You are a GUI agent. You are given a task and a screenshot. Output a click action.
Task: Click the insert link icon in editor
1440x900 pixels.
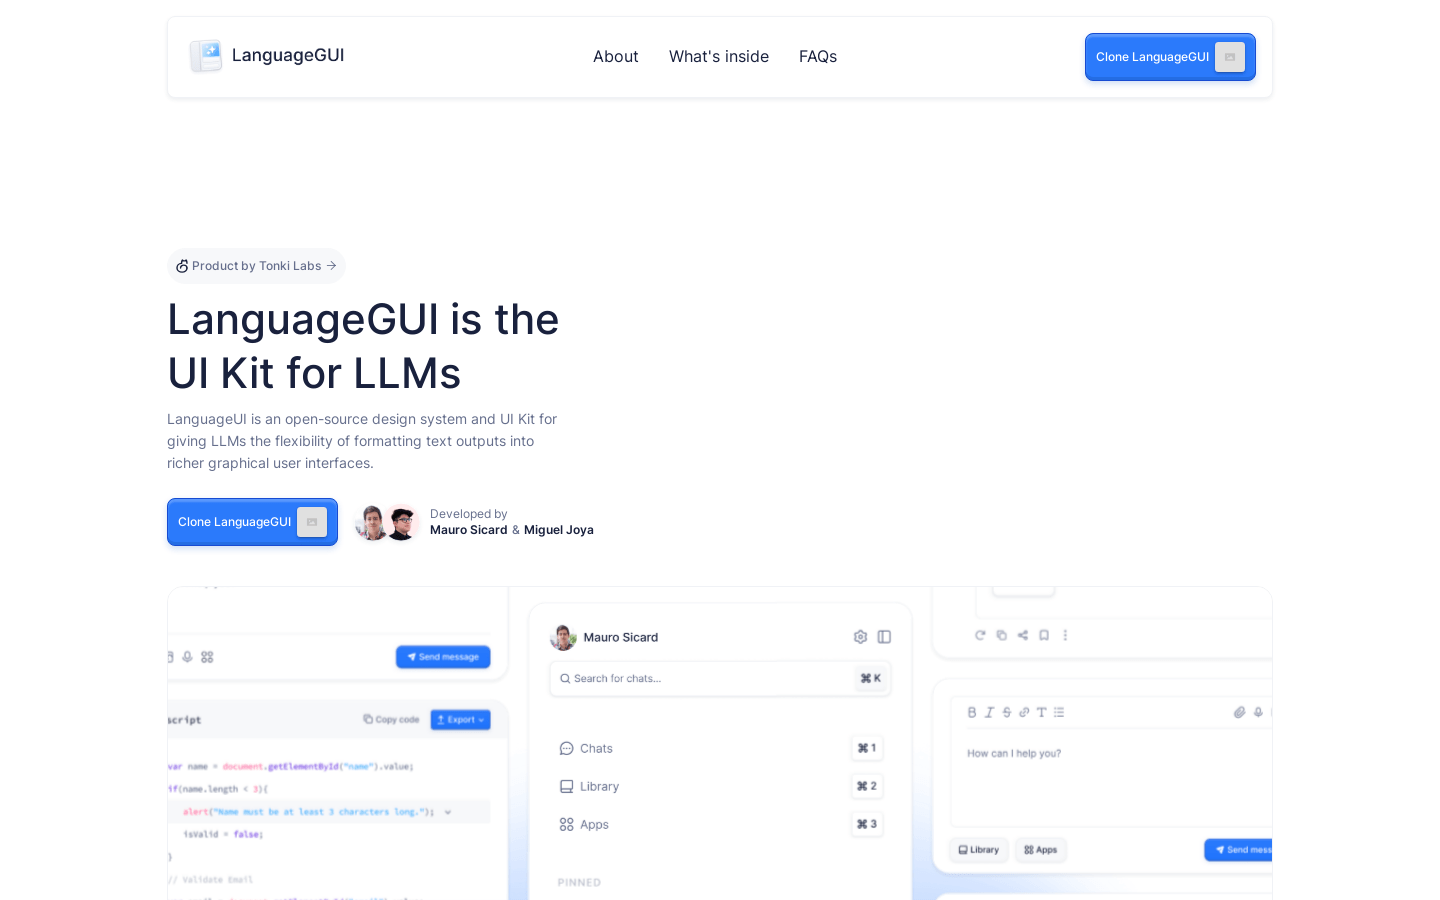(x=1024, y=712)
